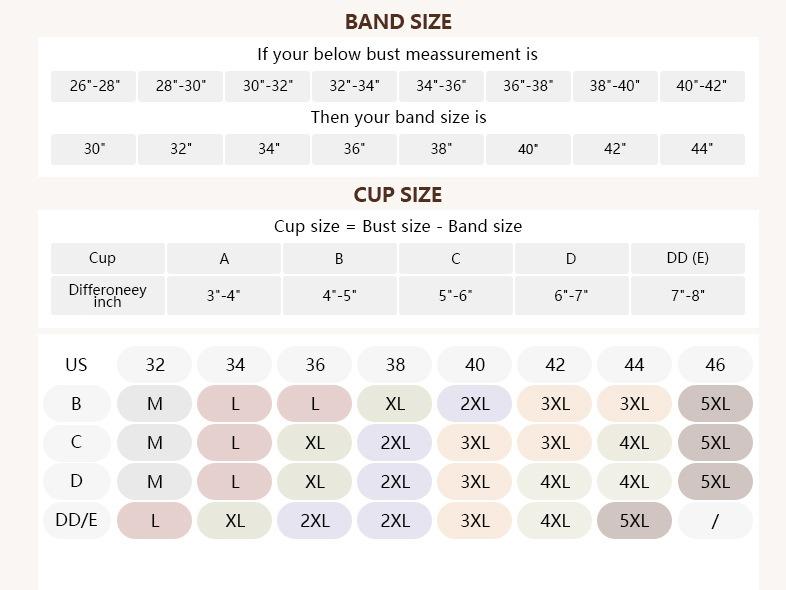Click the 26"-28" below bust measurement cell
The image size is (786, 590).
(x=94, y=86)
